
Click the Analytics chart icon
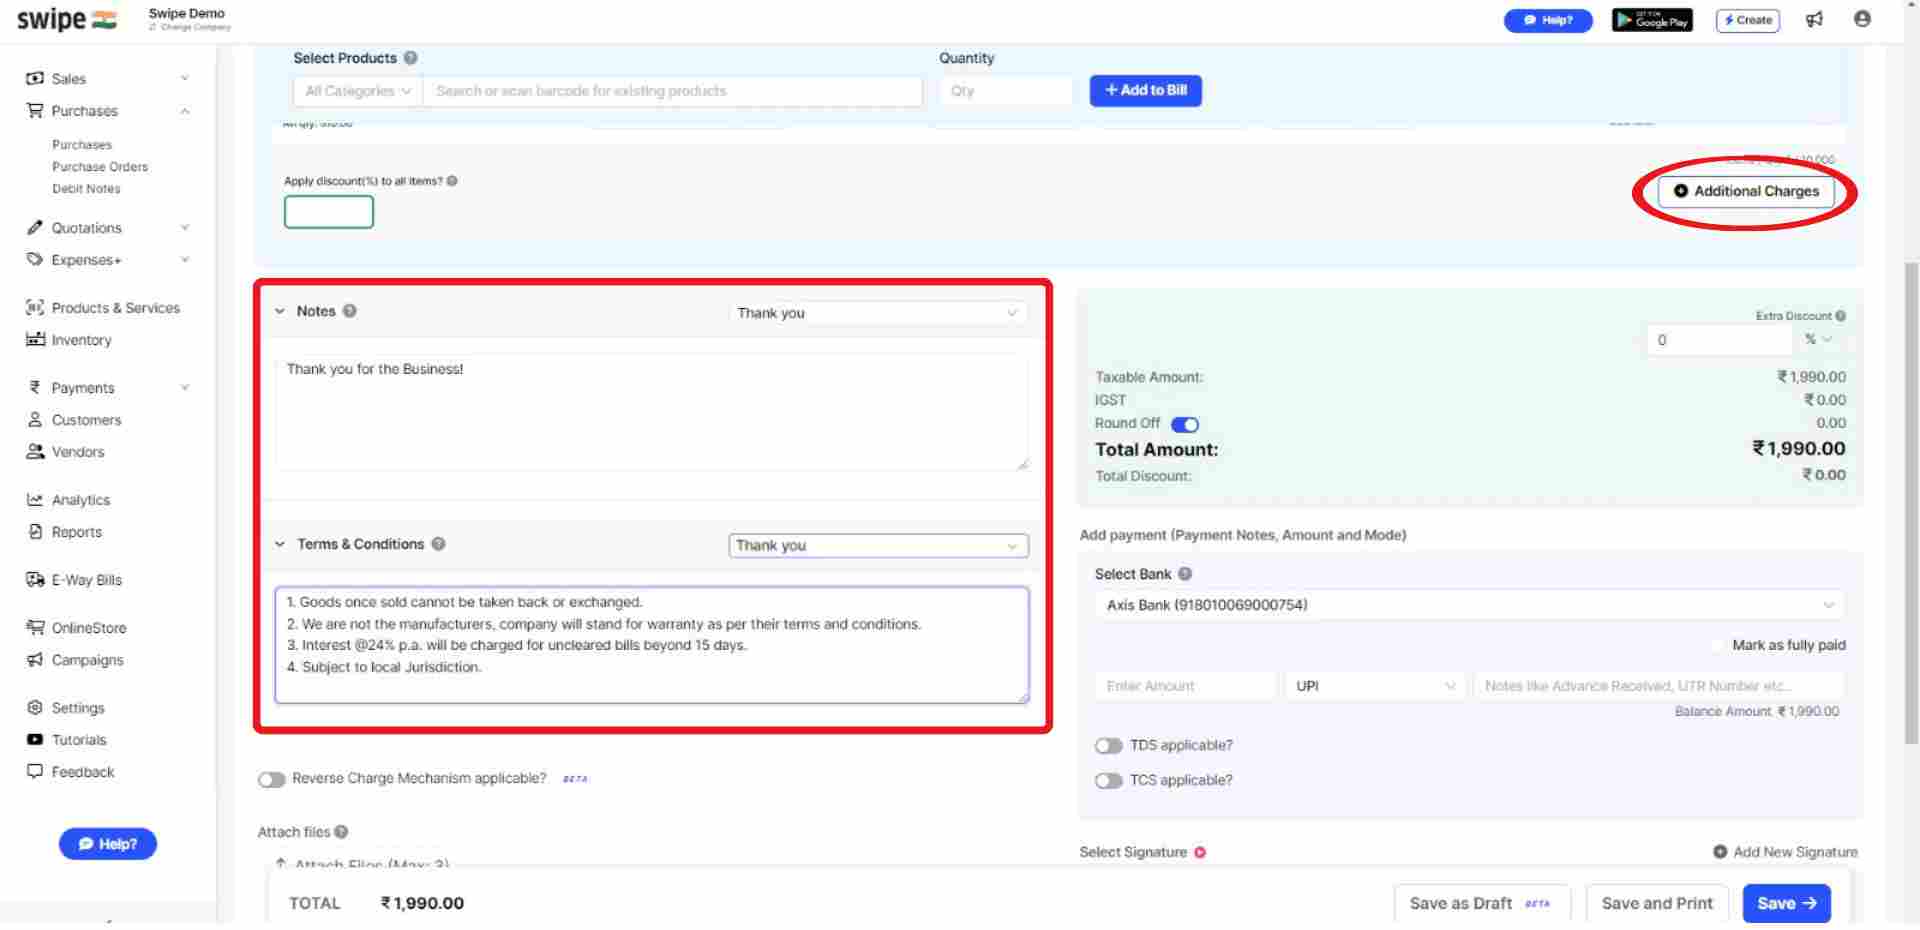pyautogui.click(x=35, y=499)
